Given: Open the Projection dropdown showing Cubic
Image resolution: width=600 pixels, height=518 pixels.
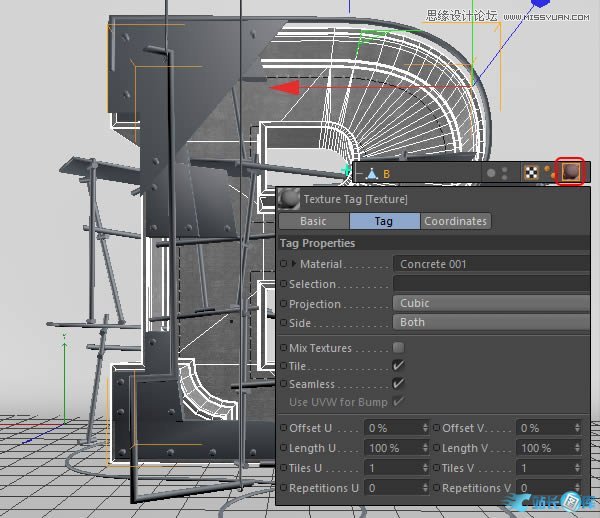Looking at the screenshot, I should point(490,303).
